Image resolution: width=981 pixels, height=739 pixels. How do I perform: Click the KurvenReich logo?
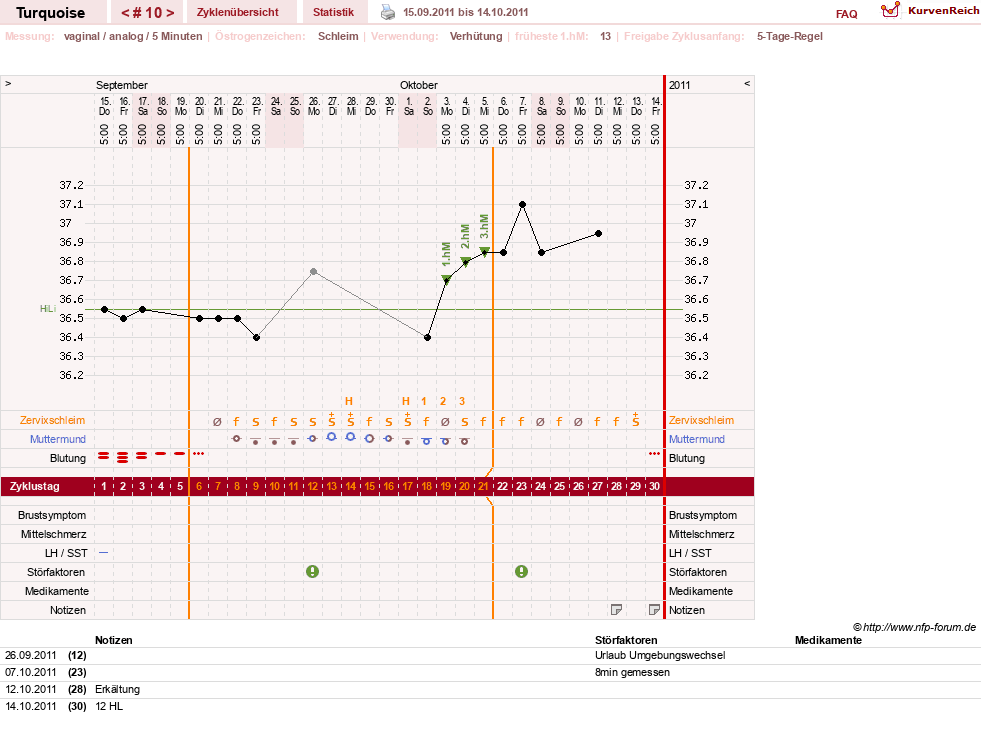pyautogui.click(x=929, y=11)
